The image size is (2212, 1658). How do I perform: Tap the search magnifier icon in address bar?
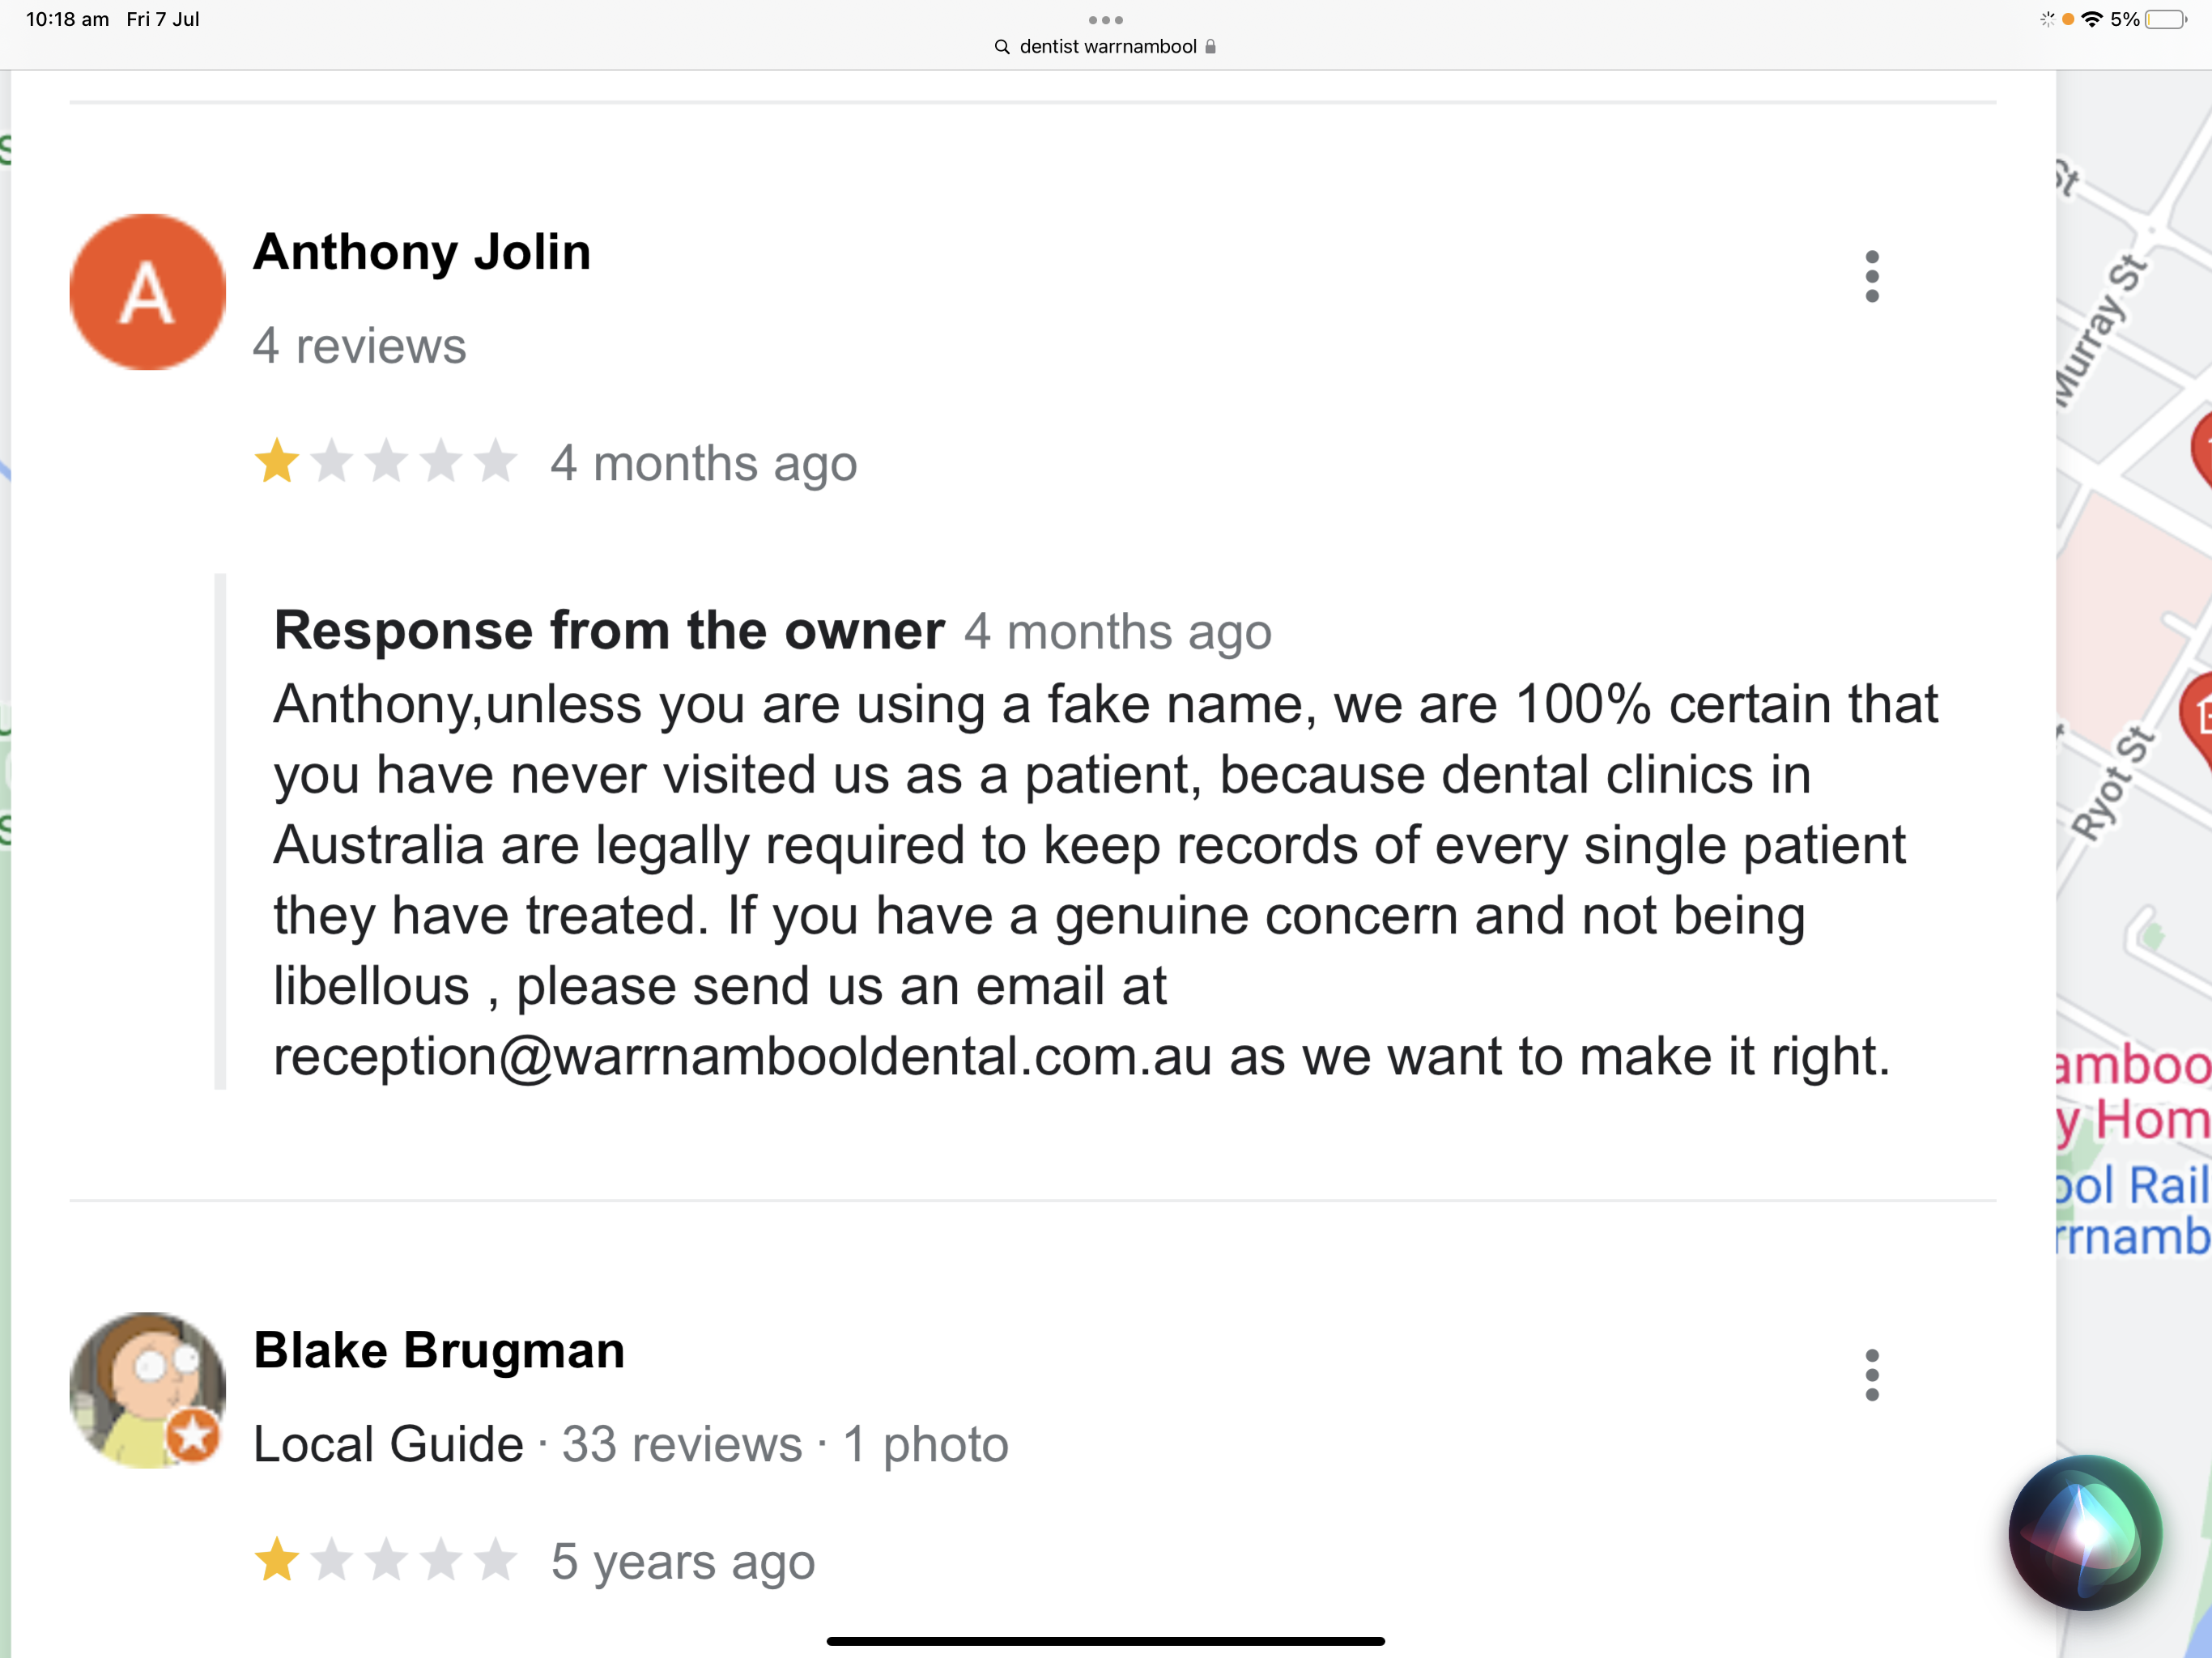(x=1002, y=47)
